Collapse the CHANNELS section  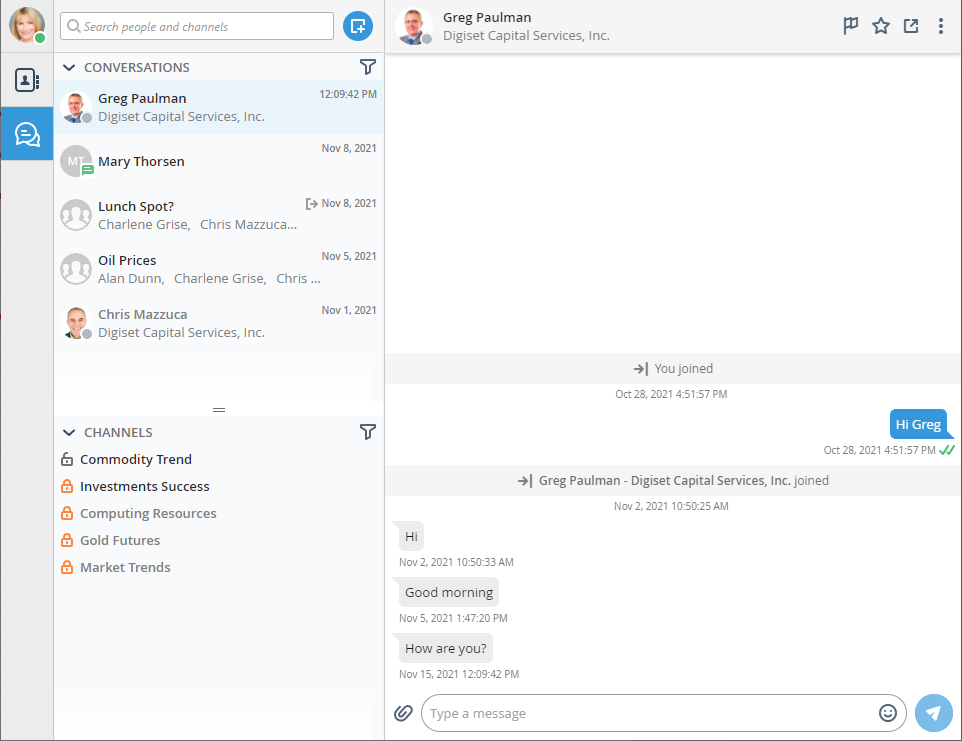[68, 432]
